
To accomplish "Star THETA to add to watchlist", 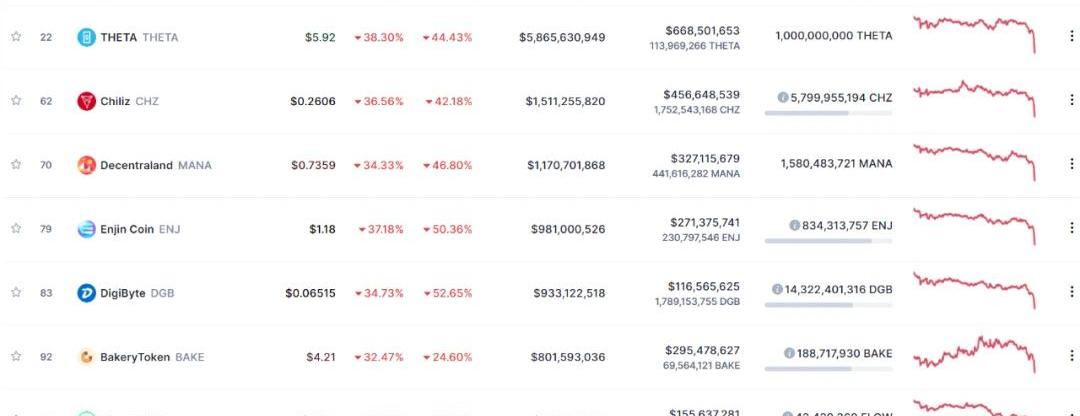I will (16, 37).
